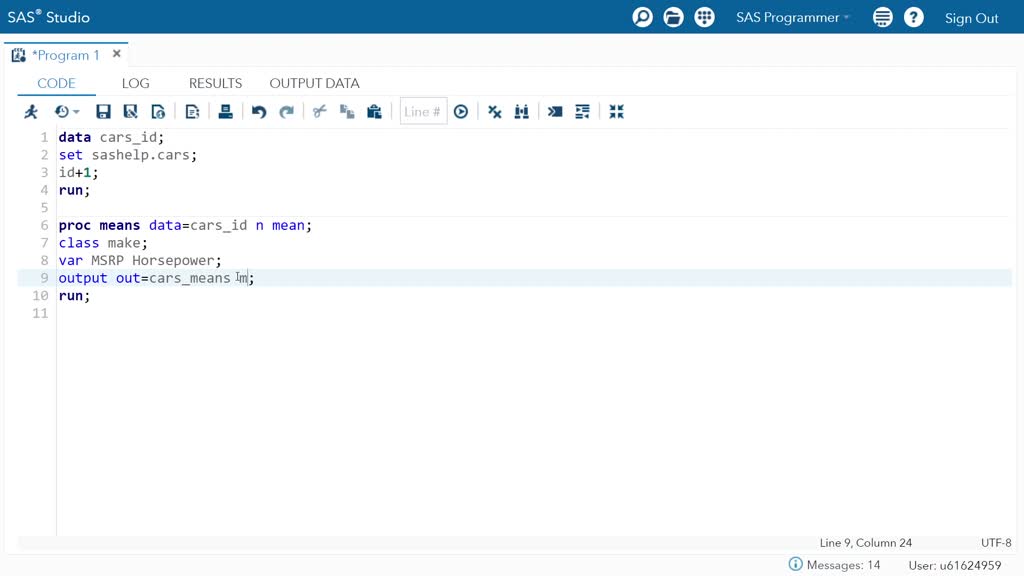Switch to the CODE tab
Viewport: 1024px width, 576px height.
coord(56,83)
